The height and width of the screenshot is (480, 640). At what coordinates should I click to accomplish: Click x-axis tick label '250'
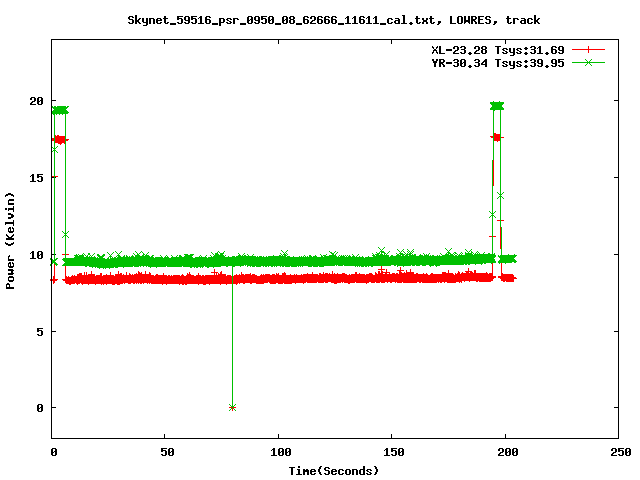pos(621,452)
